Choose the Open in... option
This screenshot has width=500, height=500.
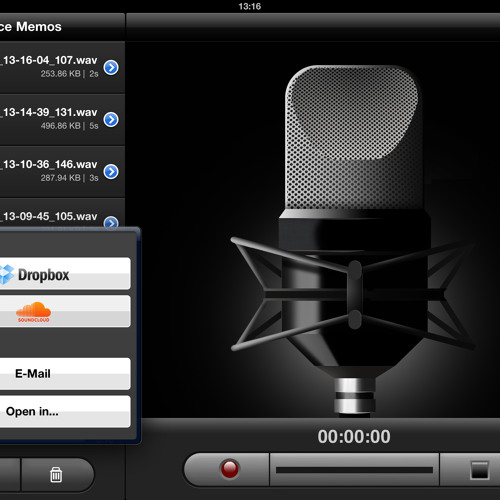(65, 411)
